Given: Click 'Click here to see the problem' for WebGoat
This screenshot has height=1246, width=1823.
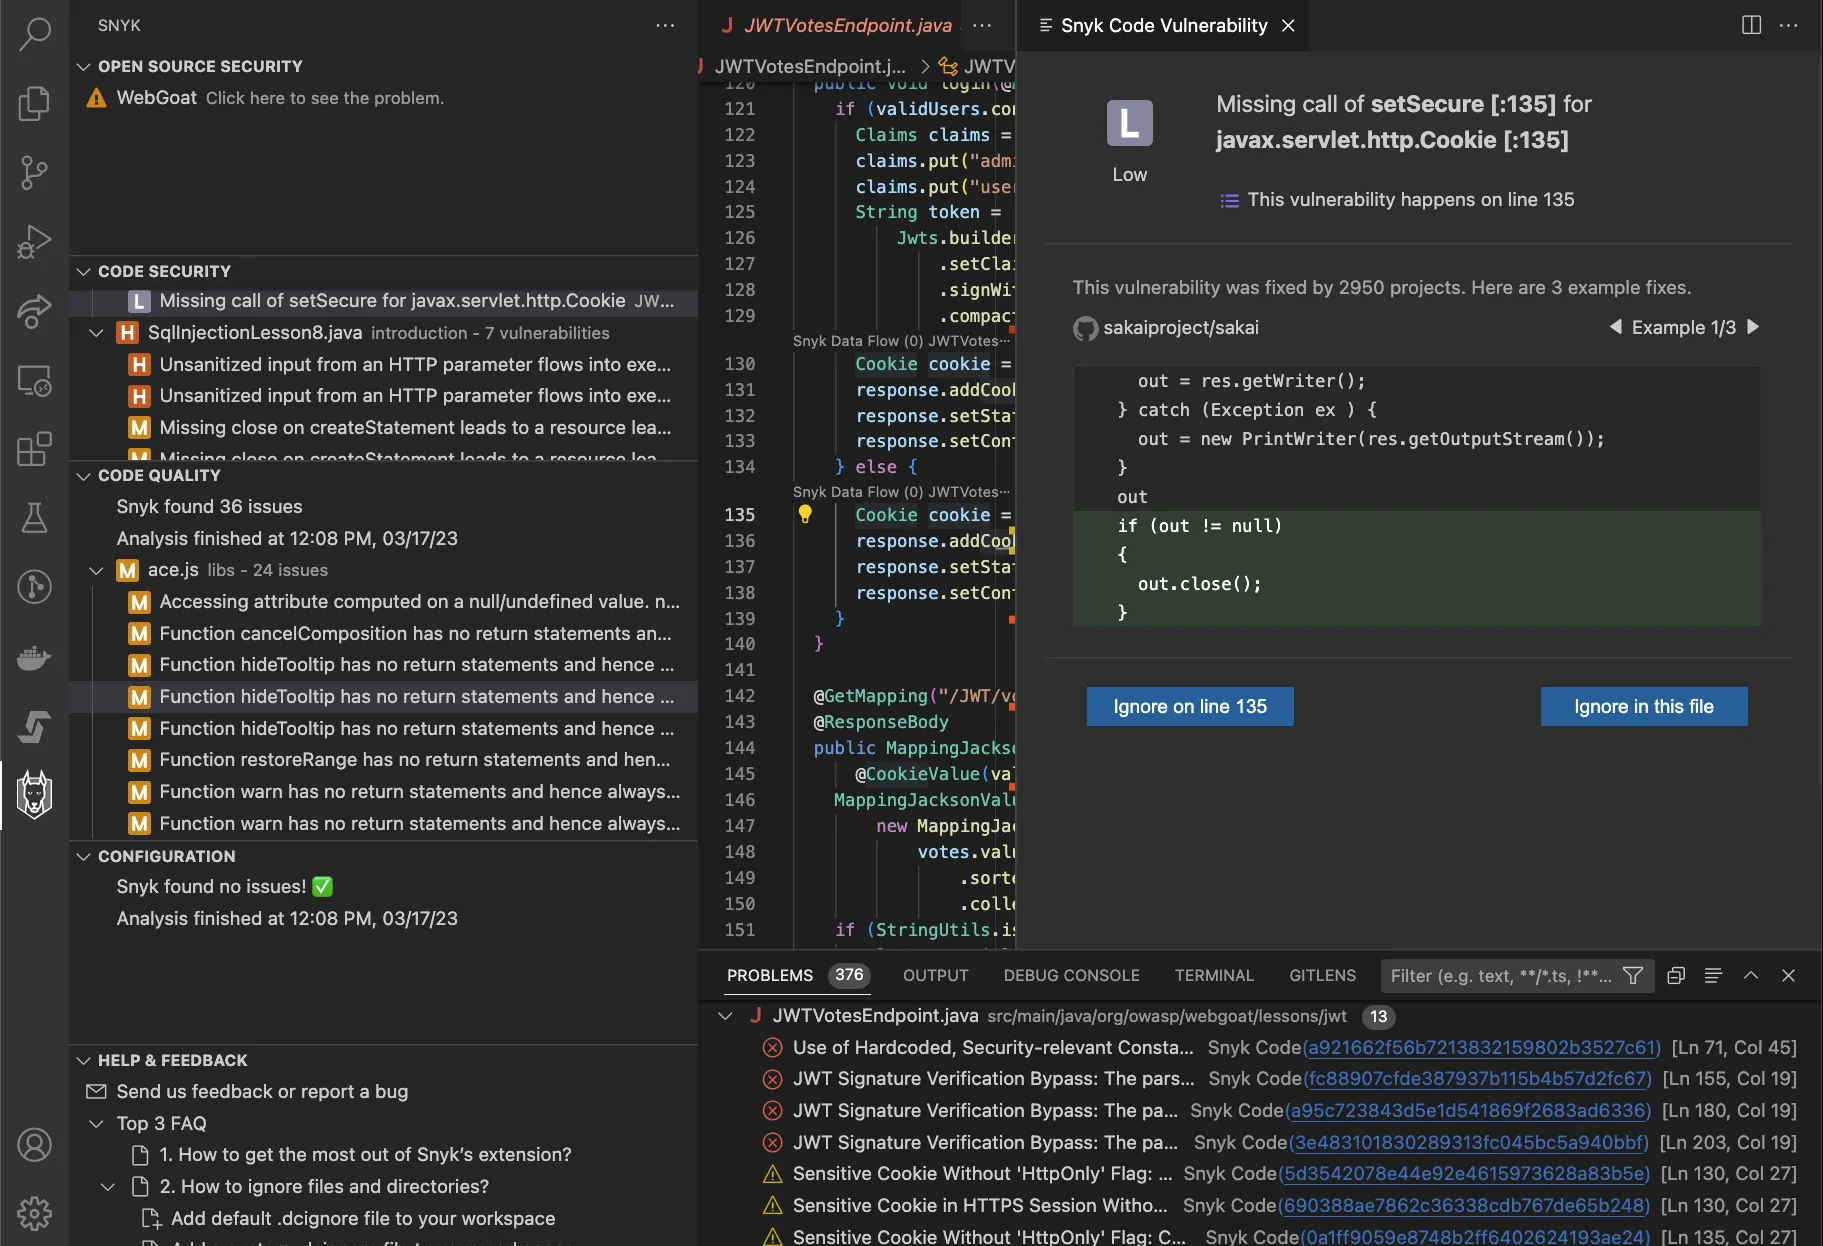Looking at the screenshot, I should pyautogui.click(x=323, y=97).
